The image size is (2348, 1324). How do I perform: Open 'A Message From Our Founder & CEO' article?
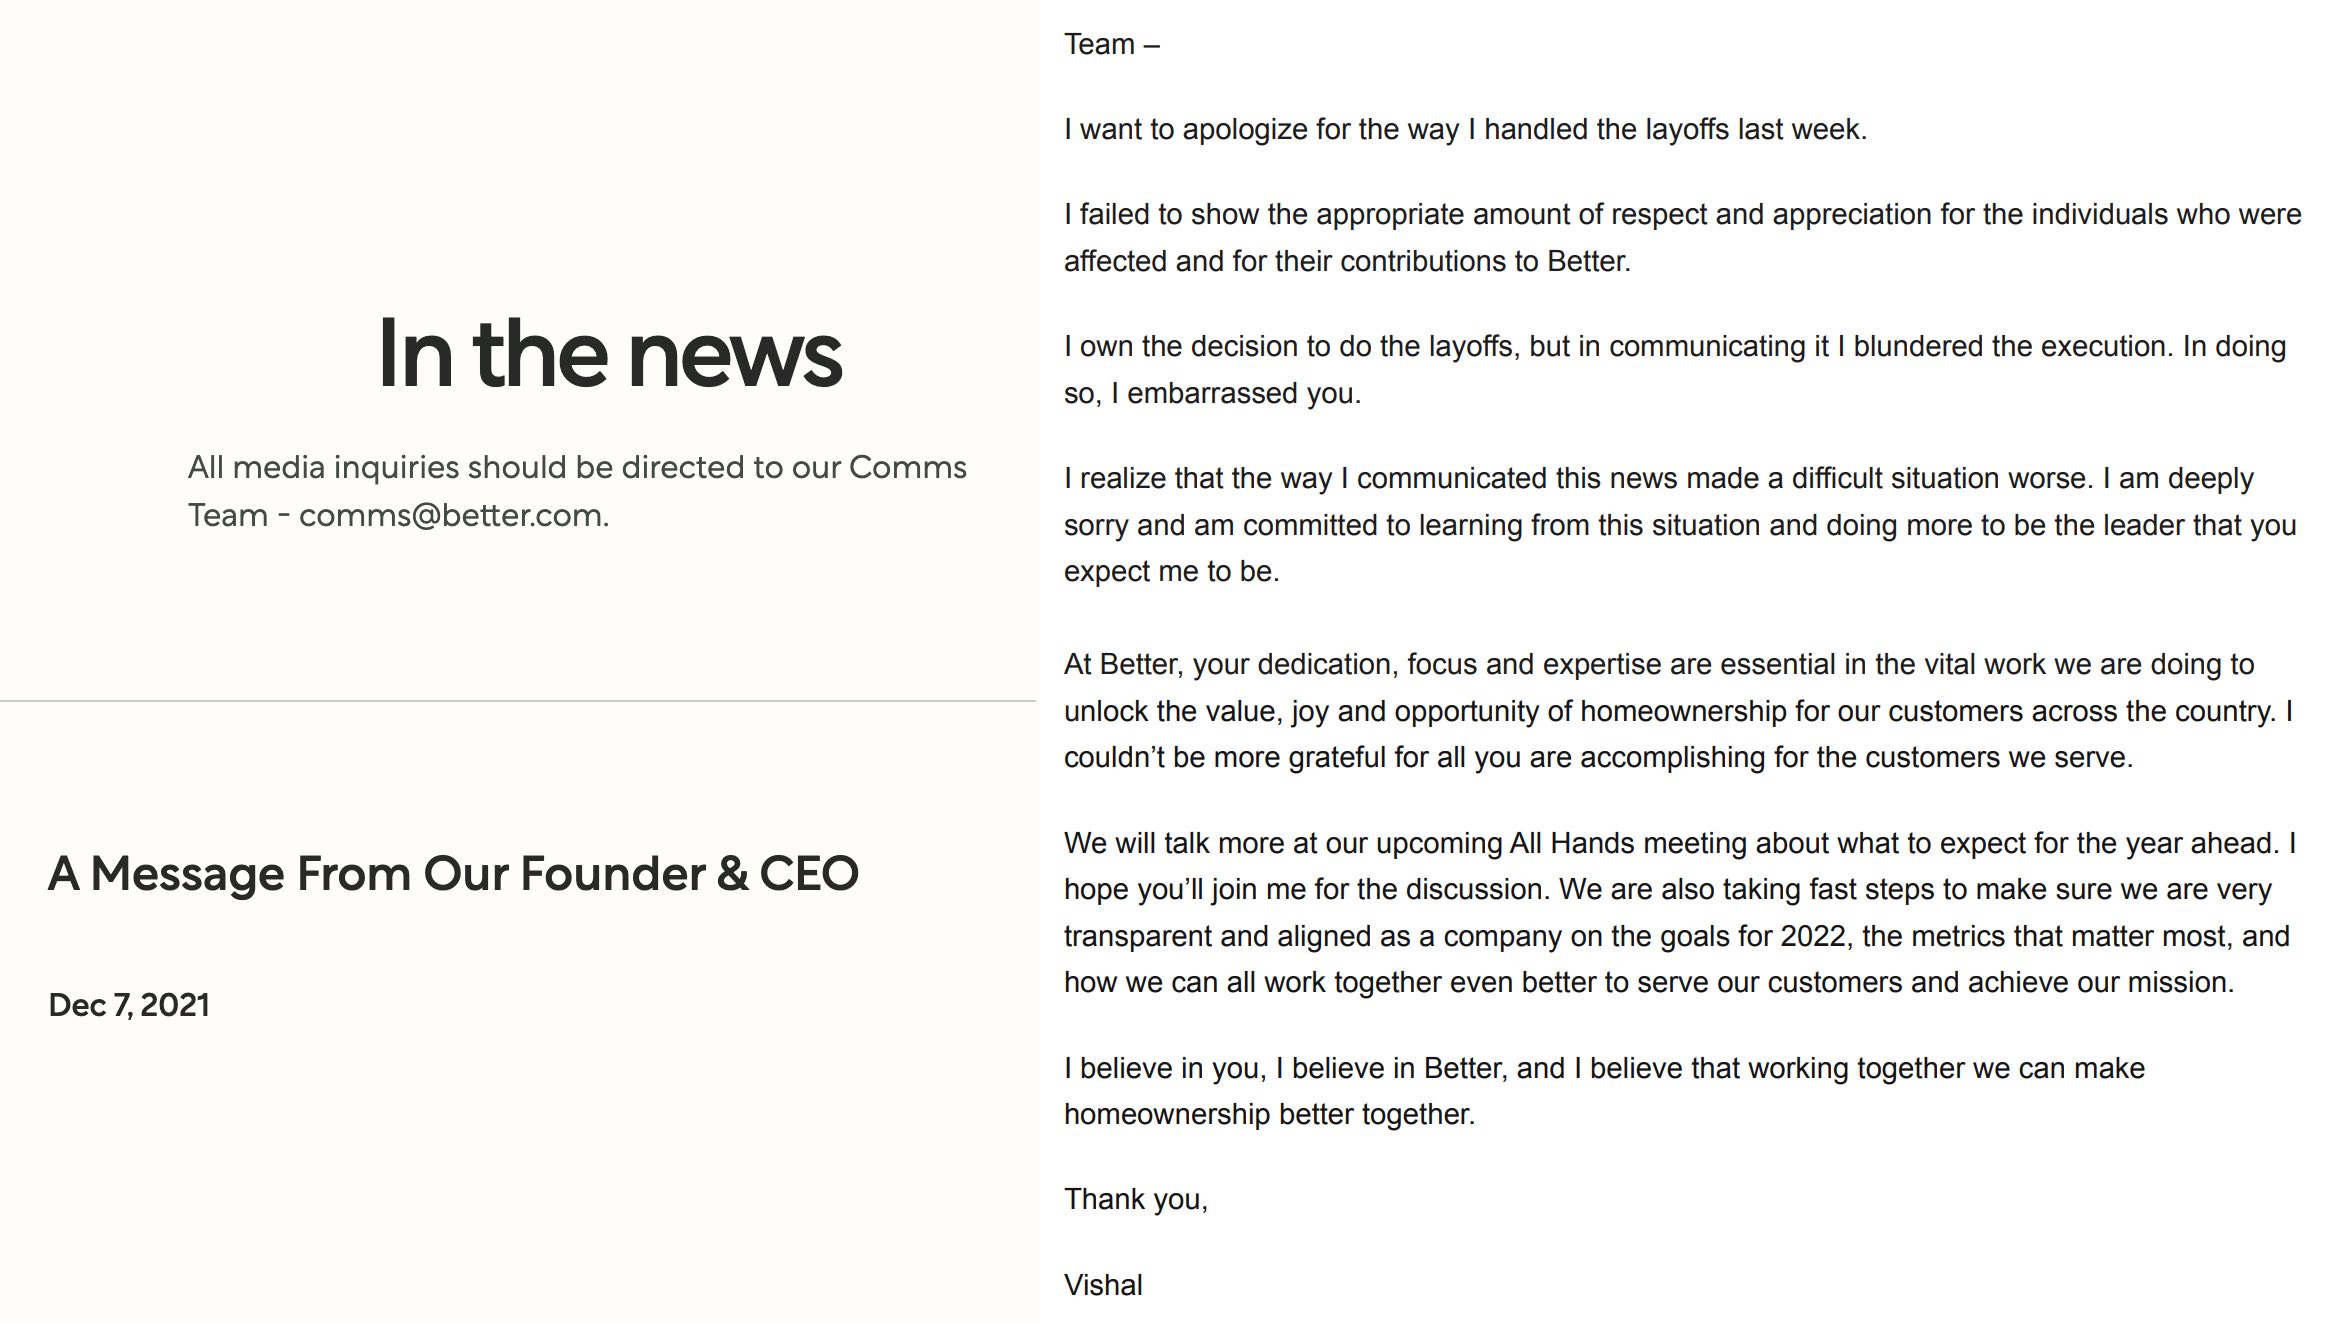pyautogui.click(x=453, y=873)
